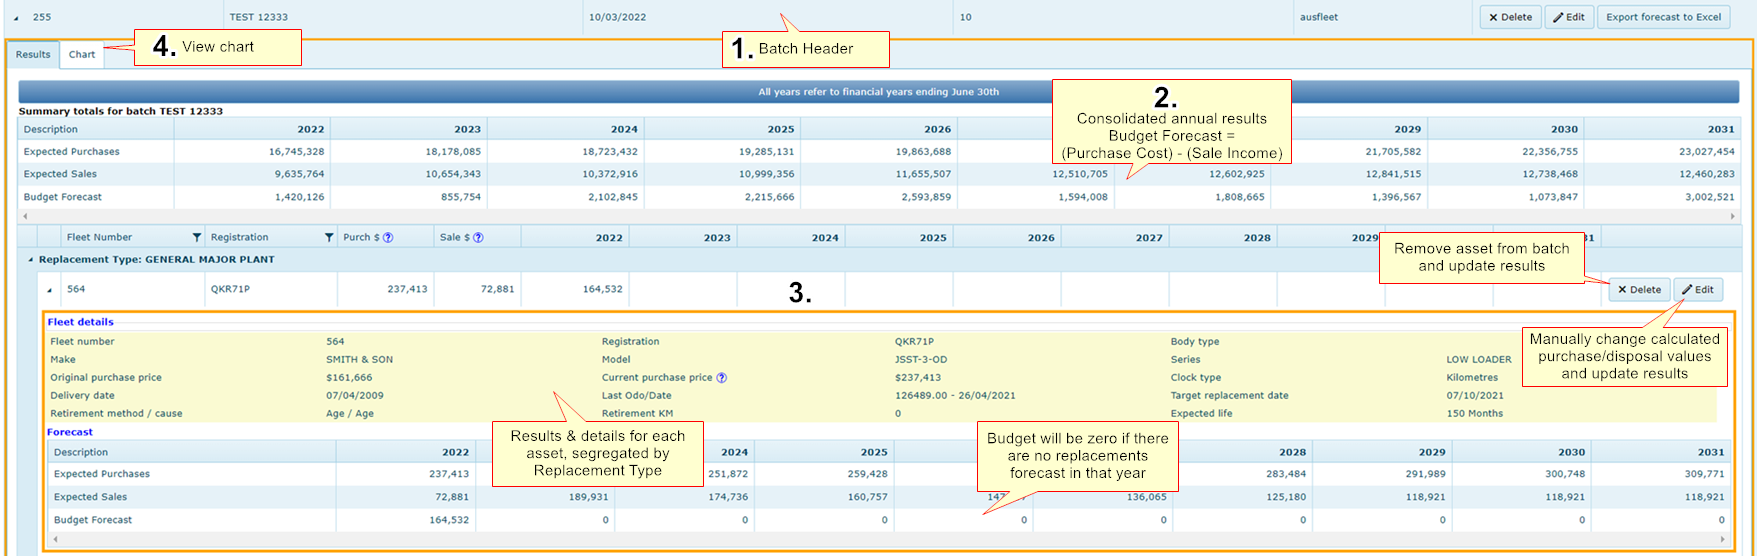1757x556 pixels.
Task: Open the Registration column filter
Action: pos(328,237)
